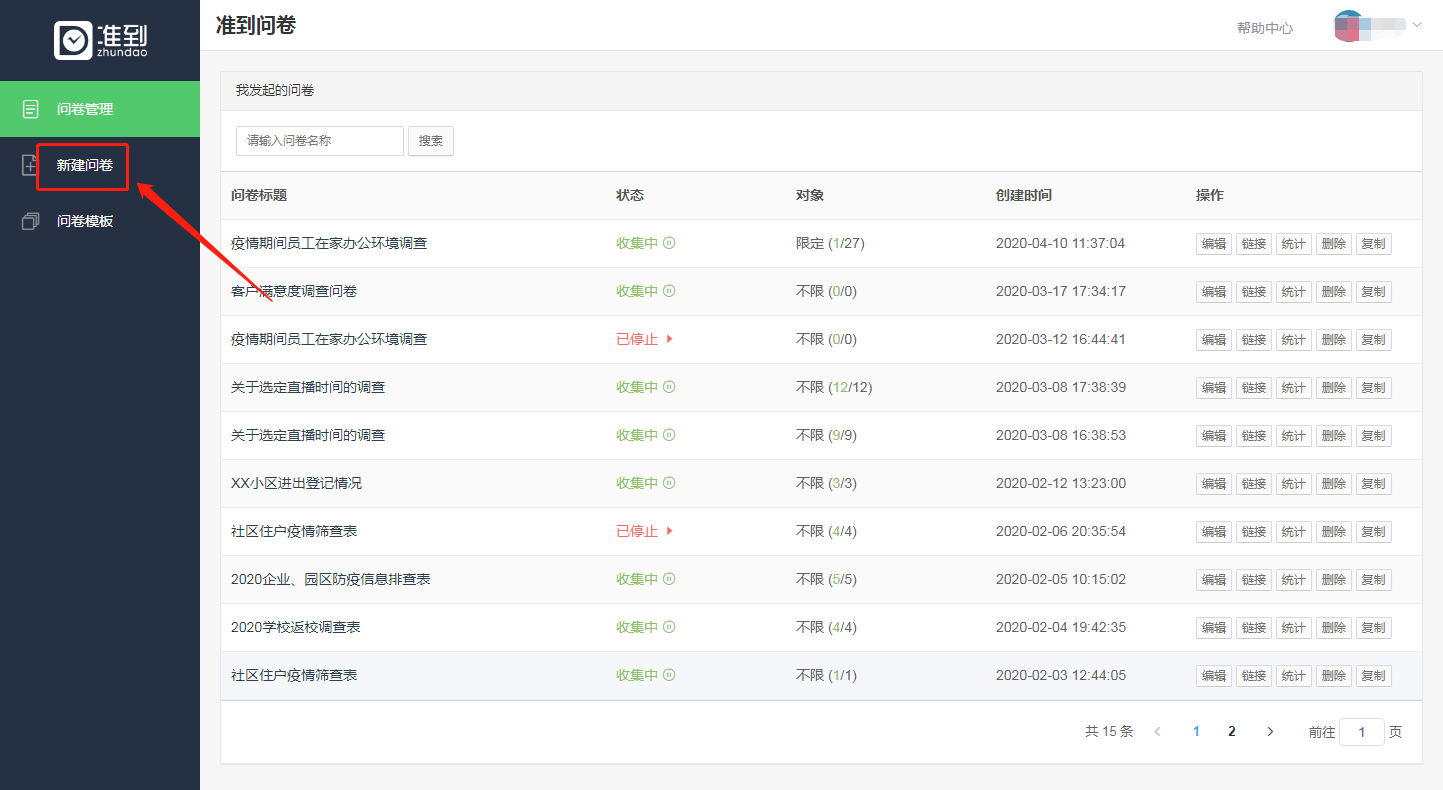The height and width of the screenshot is (790, 1443).
Task: Resume the stopped 社区住户疫情筛查表 survey
Action: coord(669,531)
